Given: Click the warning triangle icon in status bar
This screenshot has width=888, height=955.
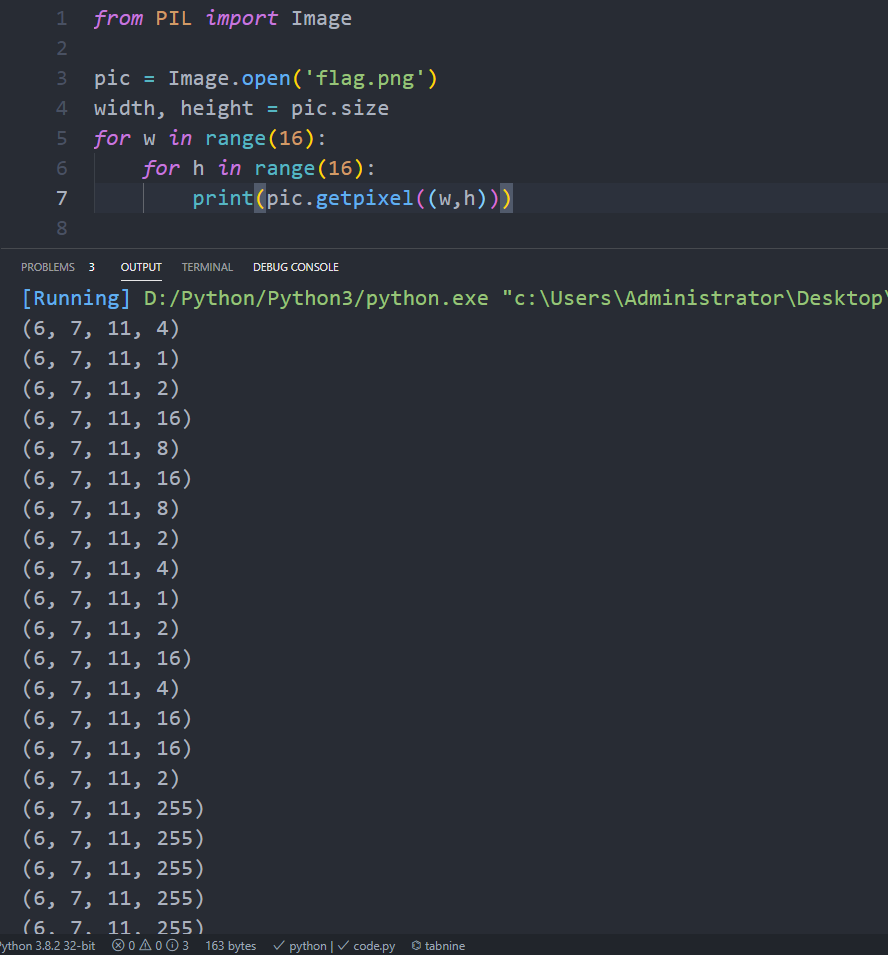Looking at the screenshot, I should tap(145, 945).
